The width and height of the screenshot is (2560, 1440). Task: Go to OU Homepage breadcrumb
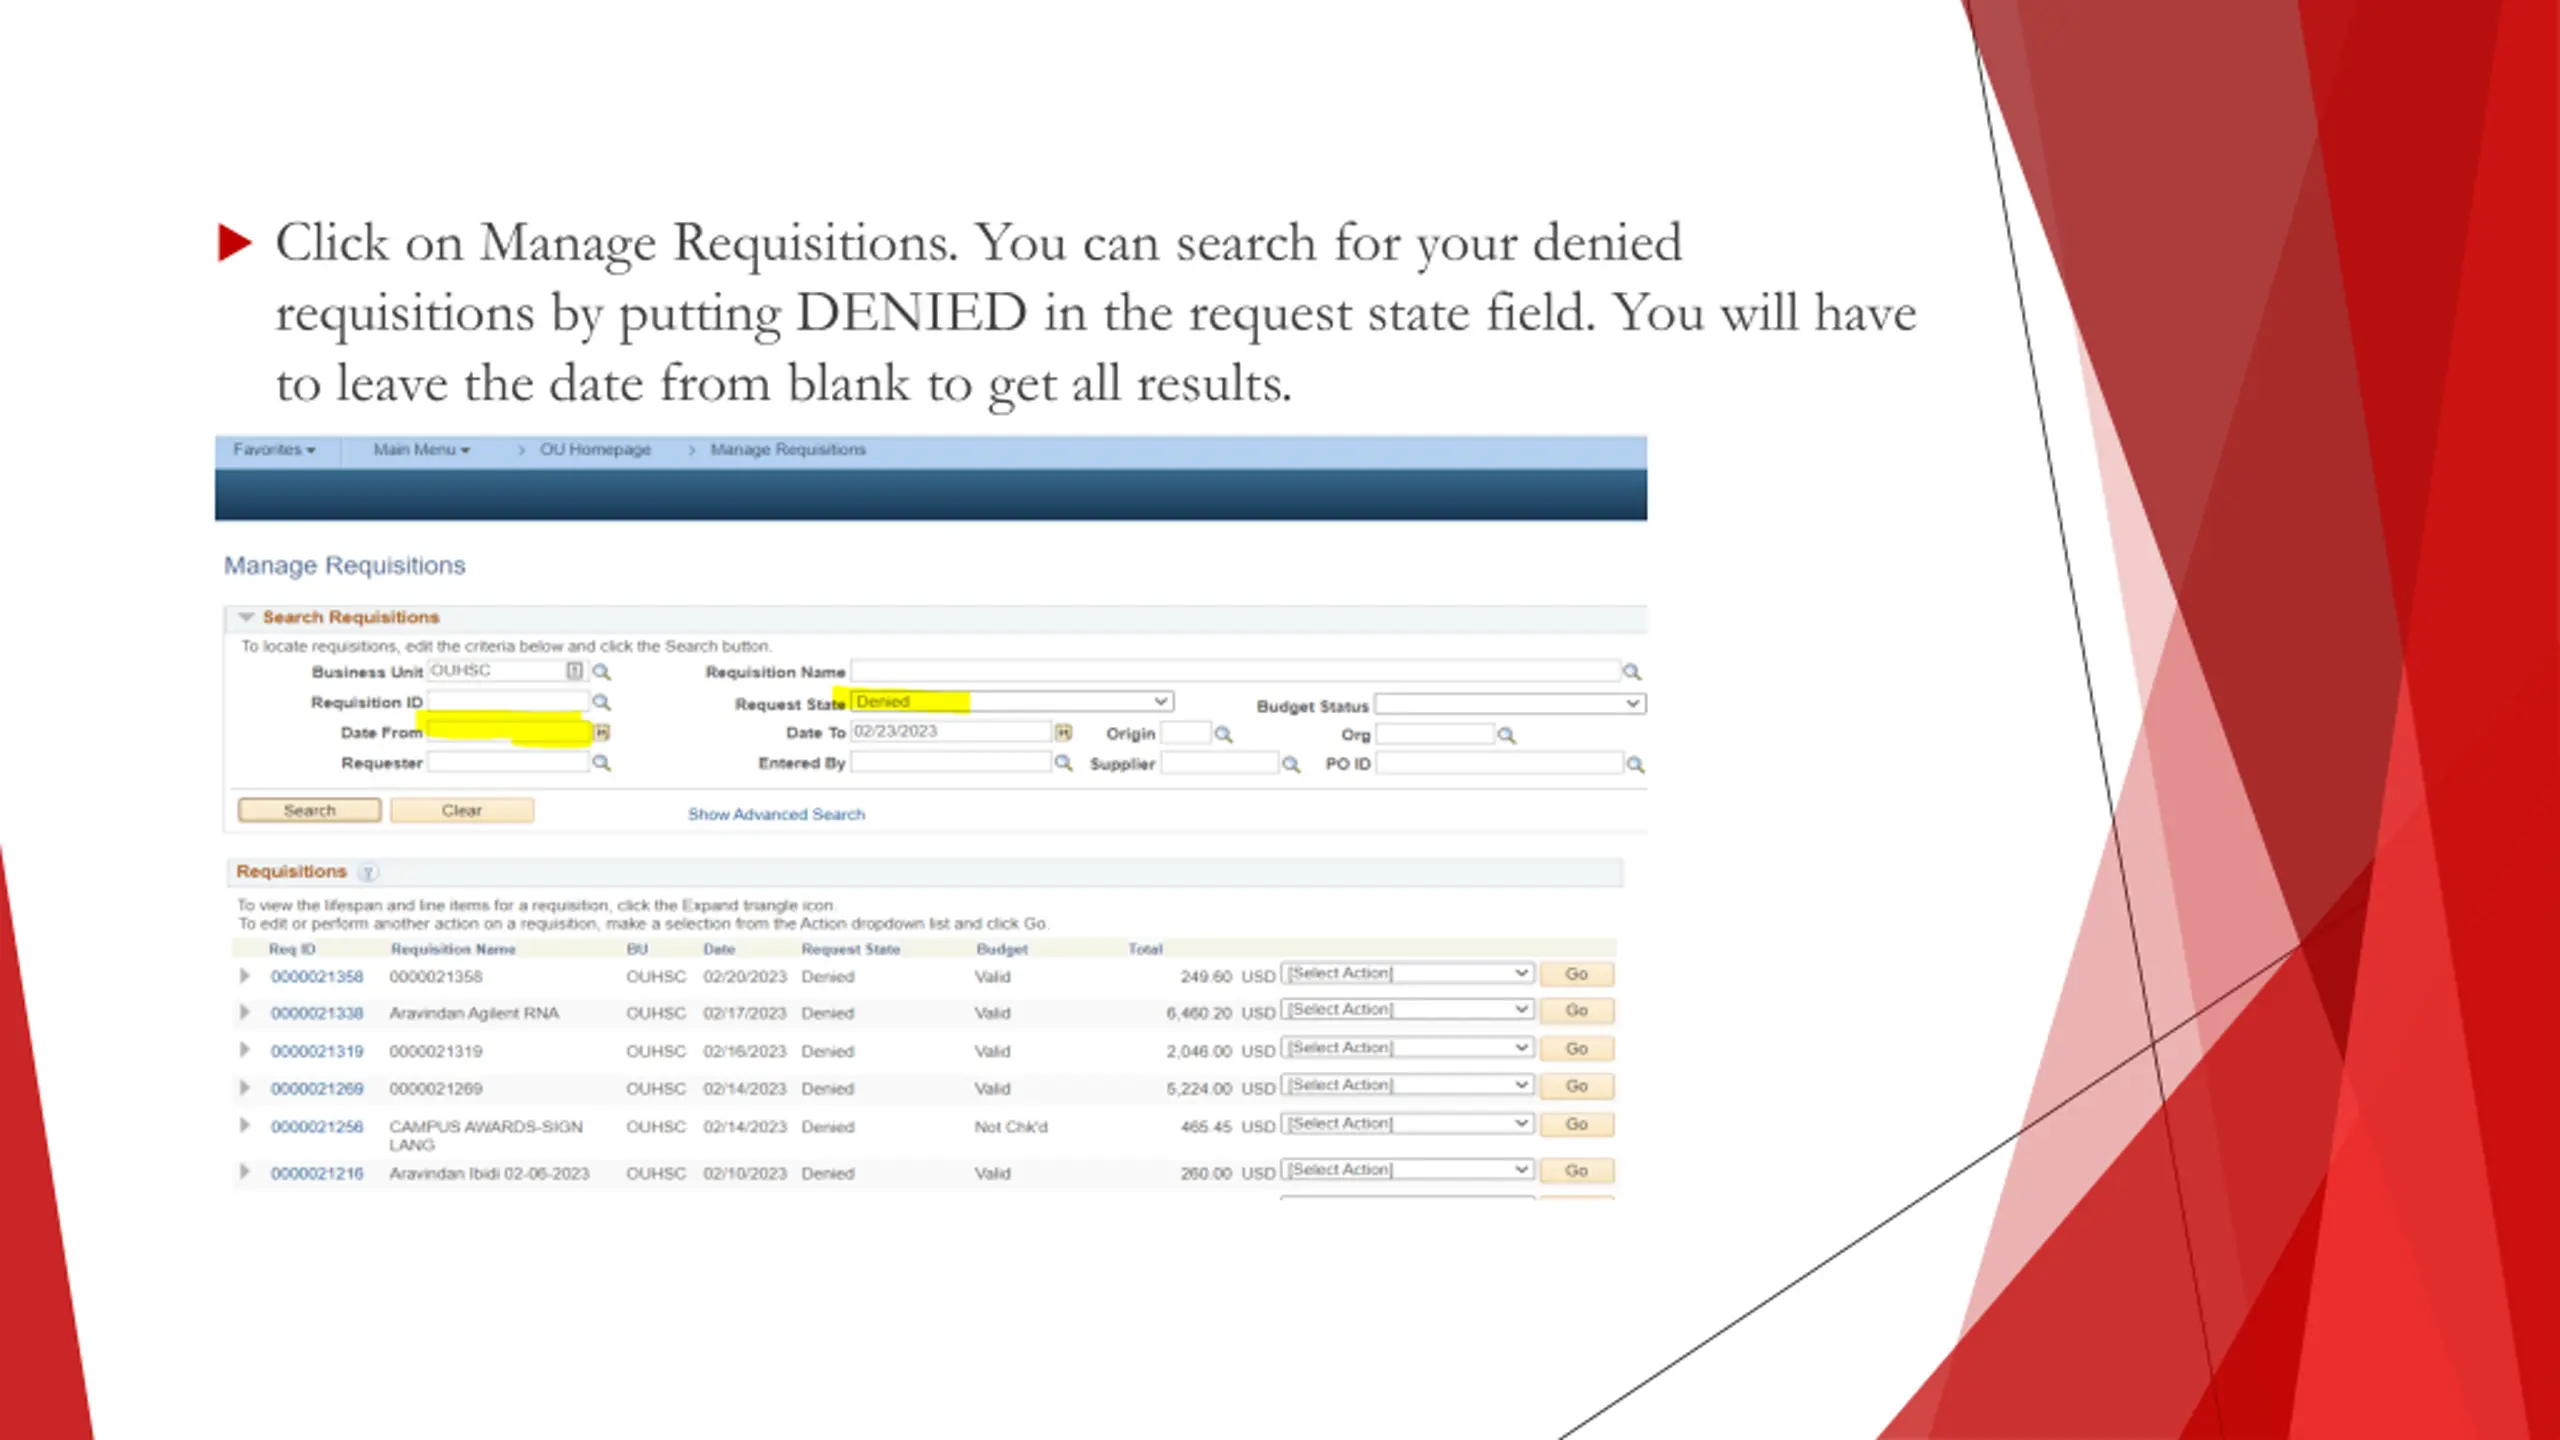595,450
